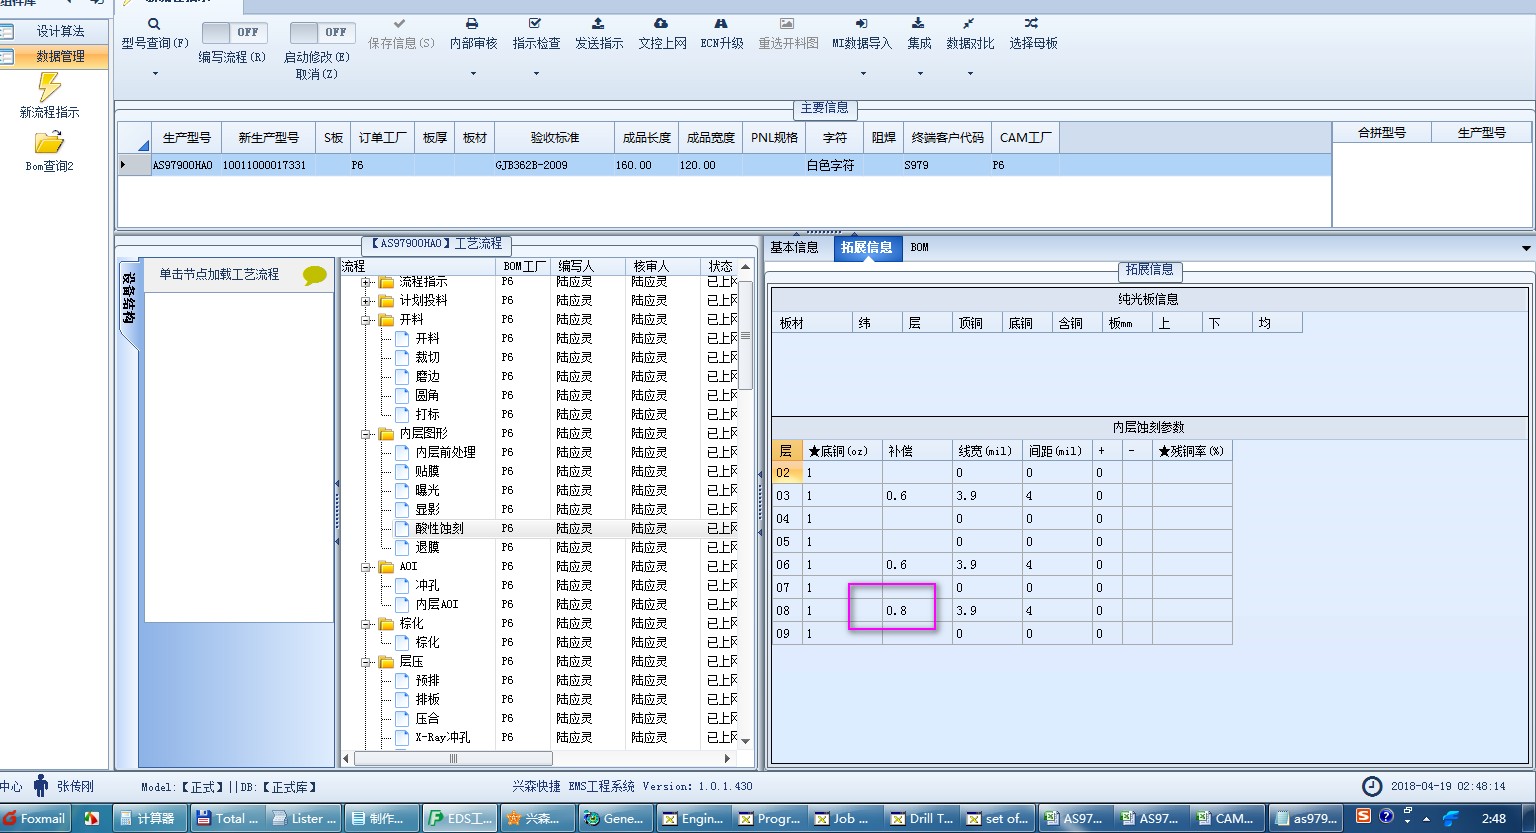Click the ★残铜率(%) column header

tap(1191, 451)
